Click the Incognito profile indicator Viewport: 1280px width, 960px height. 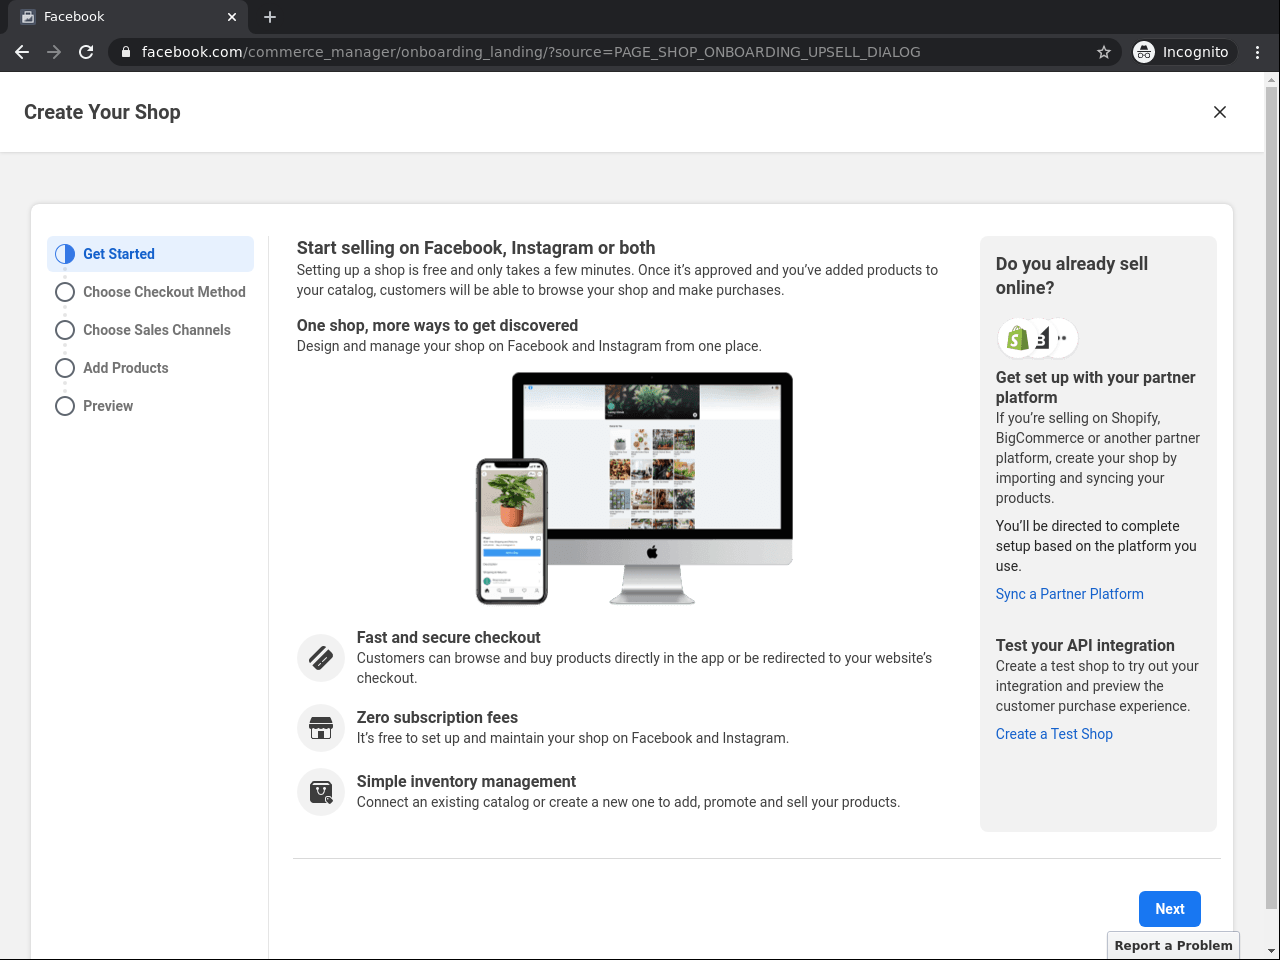1182,52
